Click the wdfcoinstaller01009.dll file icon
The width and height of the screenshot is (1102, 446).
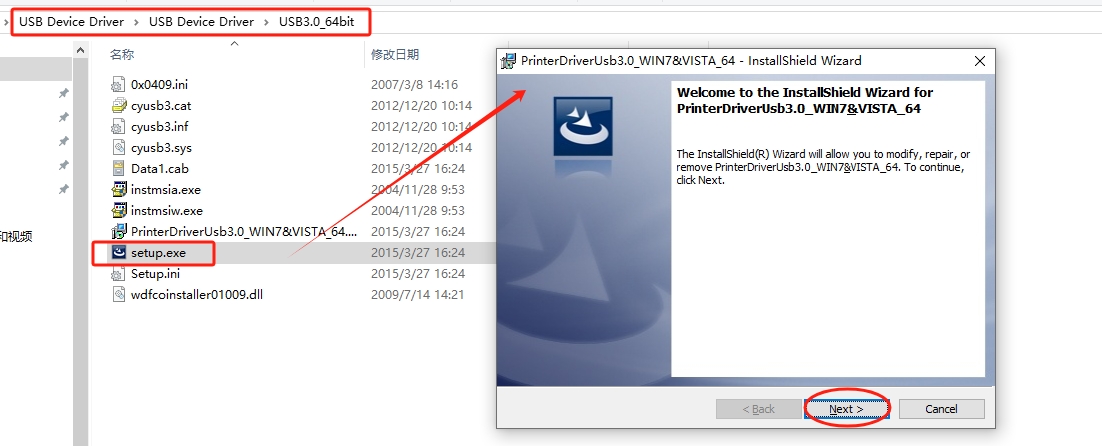point(119,294)
